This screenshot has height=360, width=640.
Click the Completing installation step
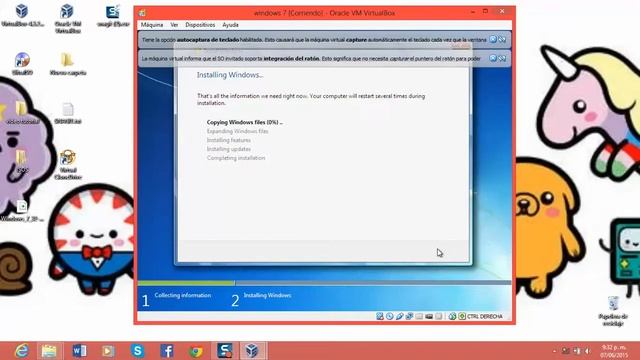pyautogui.click(x=236, y=158)
